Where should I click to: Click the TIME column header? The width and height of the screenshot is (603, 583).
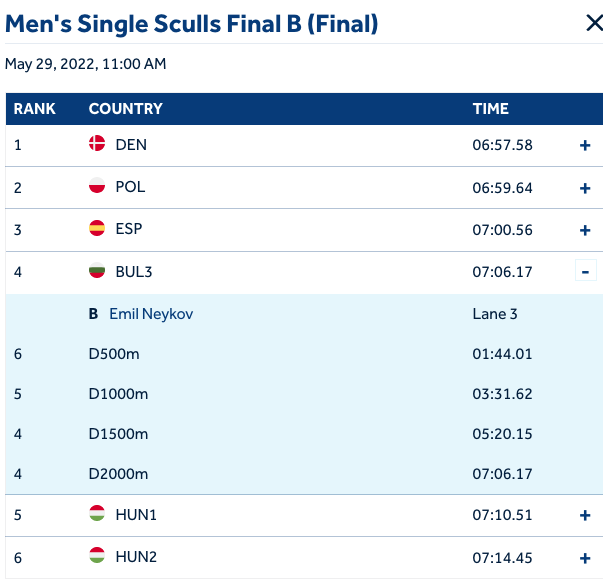pyautogui.click(x=490, y=109)
